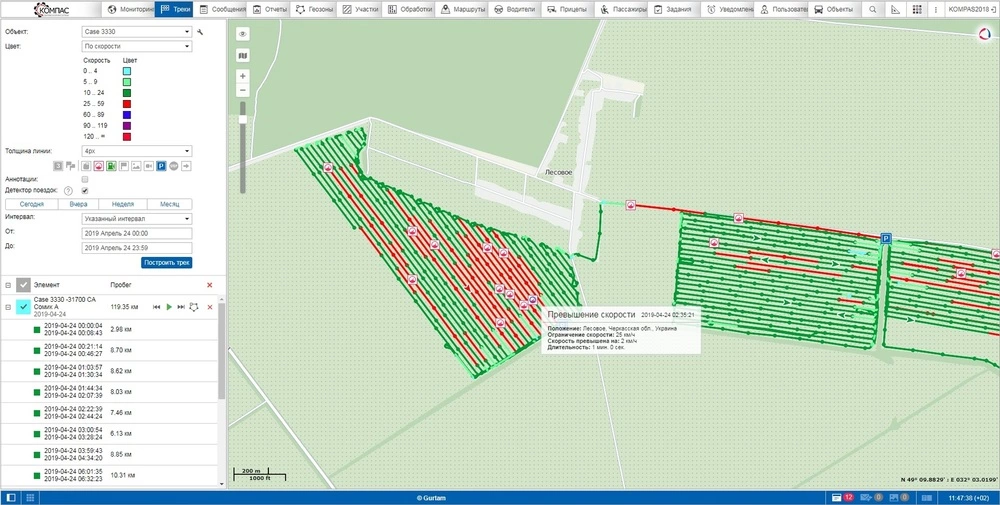Uncheck the Детектор поездок checkbox
The width and height of the screenshot is (1000, 505).
pyautogui.click(x=85, y=190)
